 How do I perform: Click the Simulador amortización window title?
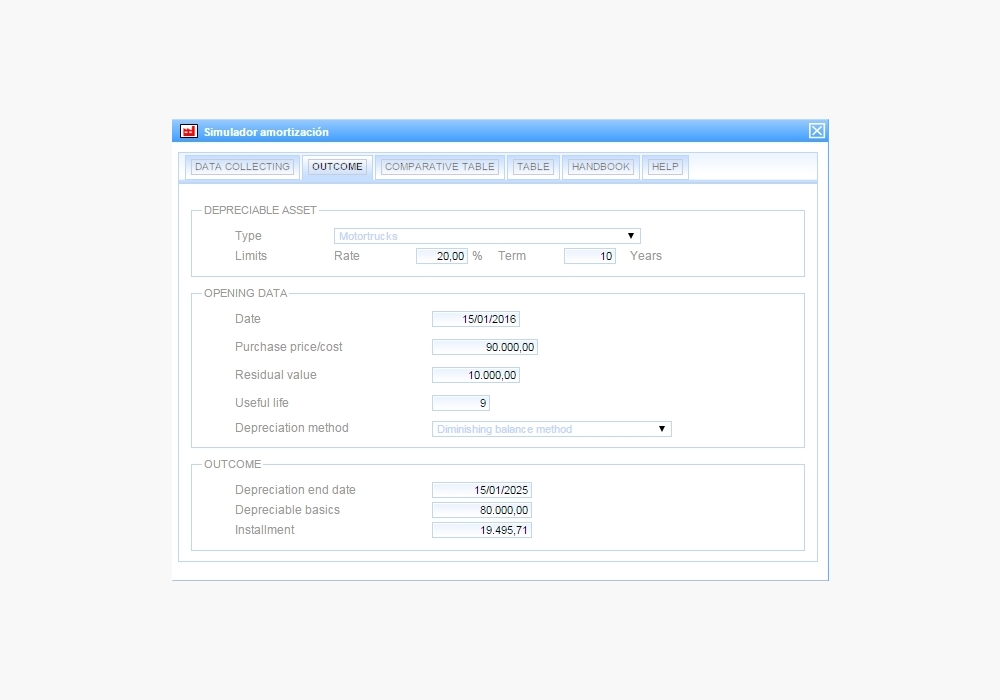pos(266,132)
